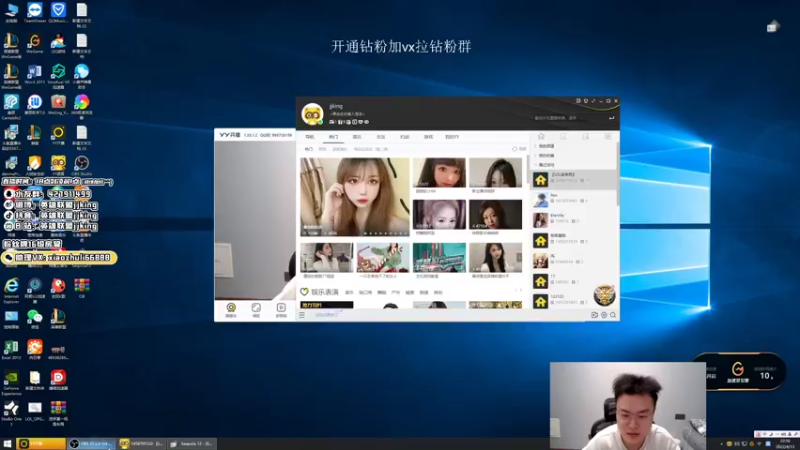Switch to OBS in the taskbar

click(x=91, y=444)
